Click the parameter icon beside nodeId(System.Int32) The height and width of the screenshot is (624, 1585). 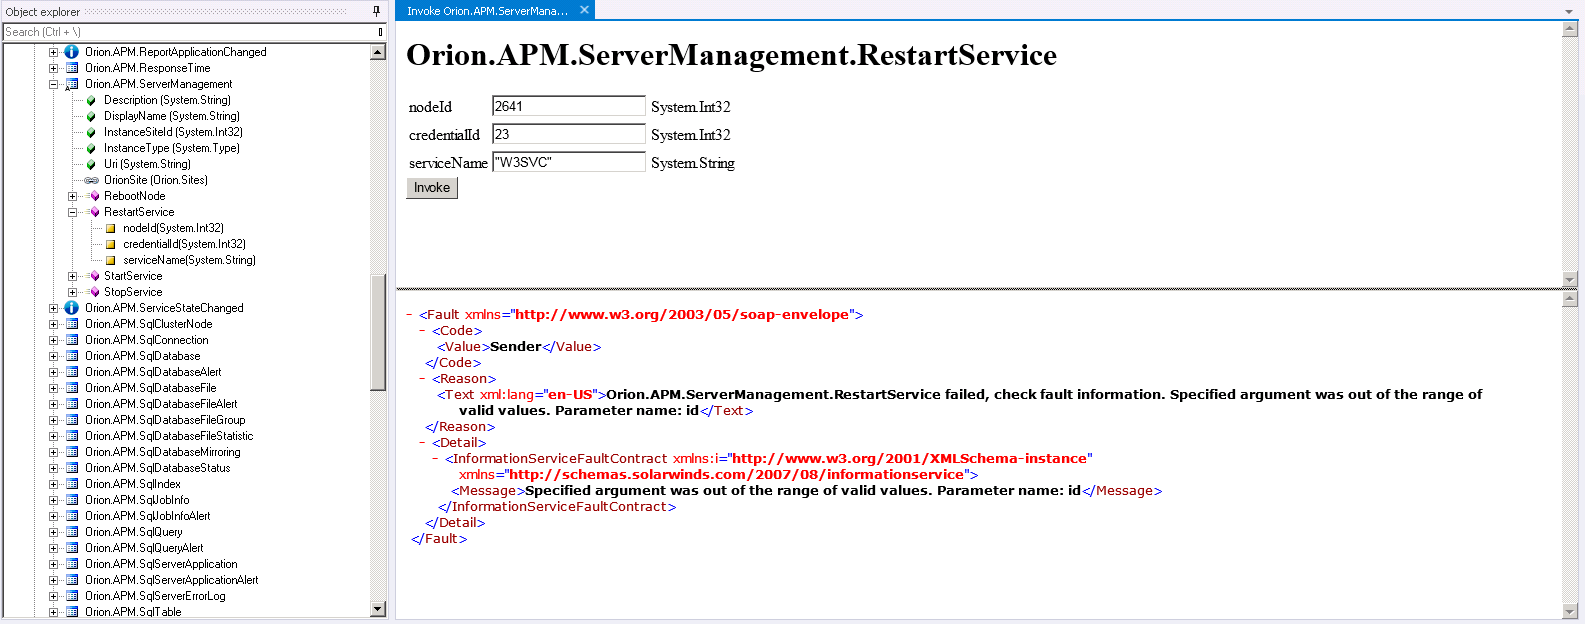pyautogui.click(x=111, y=228)
